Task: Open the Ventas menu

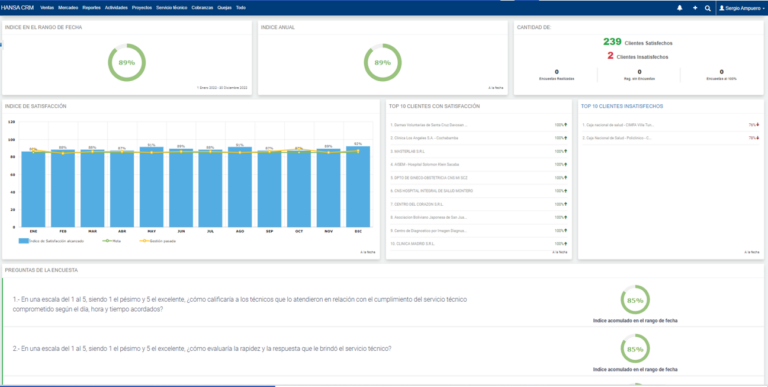Action: 47,8
